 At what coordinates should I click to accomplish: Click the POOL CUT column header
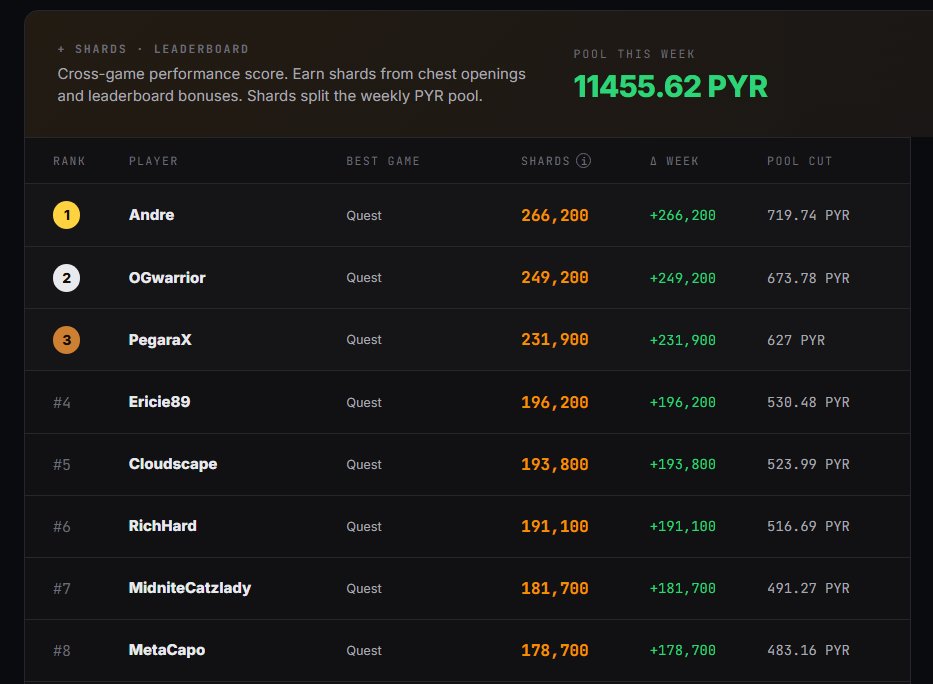click(x=800, y=161)
